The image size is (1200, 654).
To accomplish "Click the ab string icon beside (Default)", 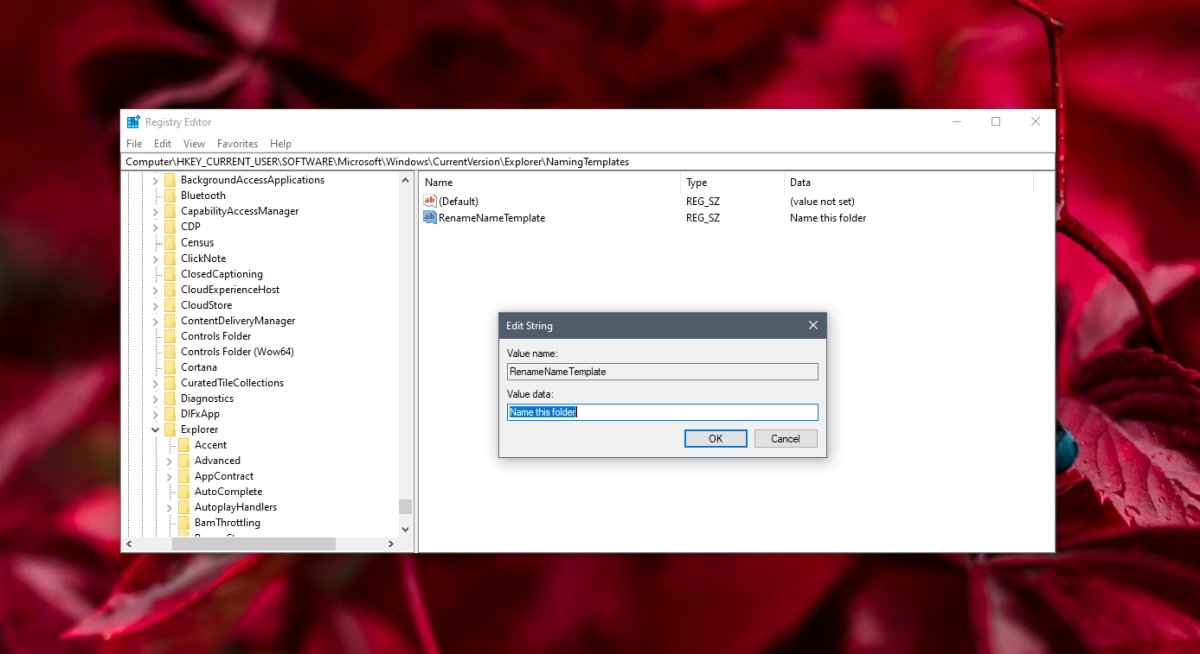I will click(x=430, y=201).
